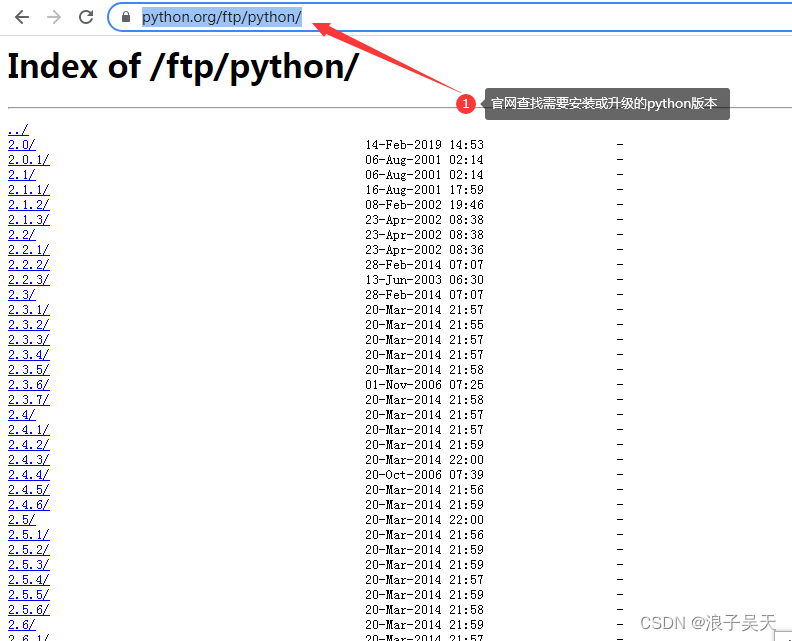Reload the page with refresh icon
The height and width of the screenshot is (641, 792).
click(86, 17)
